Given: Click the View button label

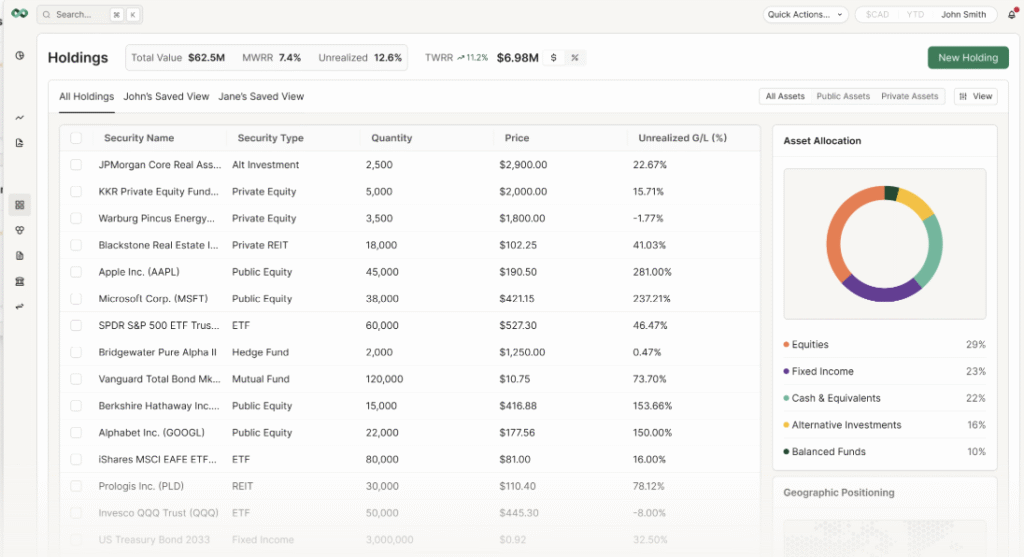Looking at the screenshot, I should [x=982, y=96].
